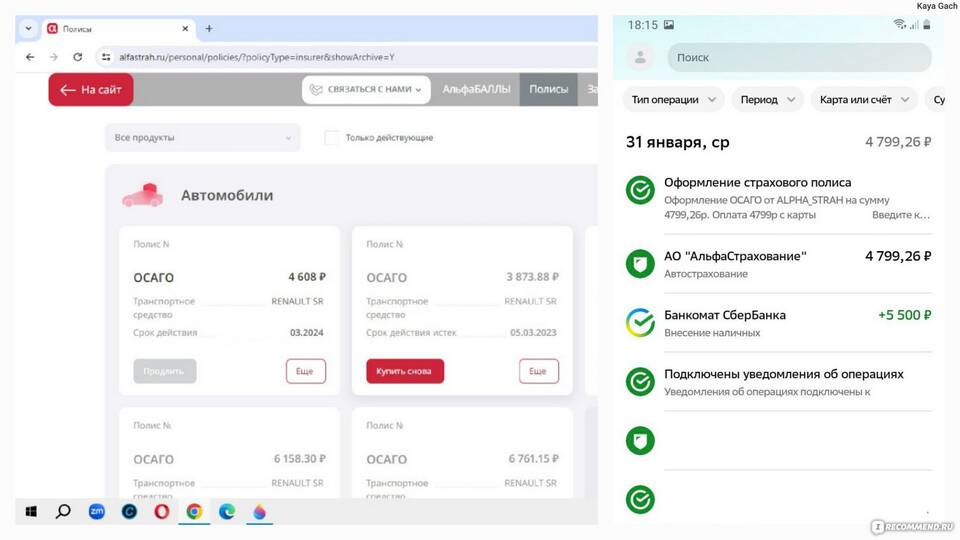Screen dimensions: 960x540
Task: Expand the "Период" filter
Action: click(767, 100)
